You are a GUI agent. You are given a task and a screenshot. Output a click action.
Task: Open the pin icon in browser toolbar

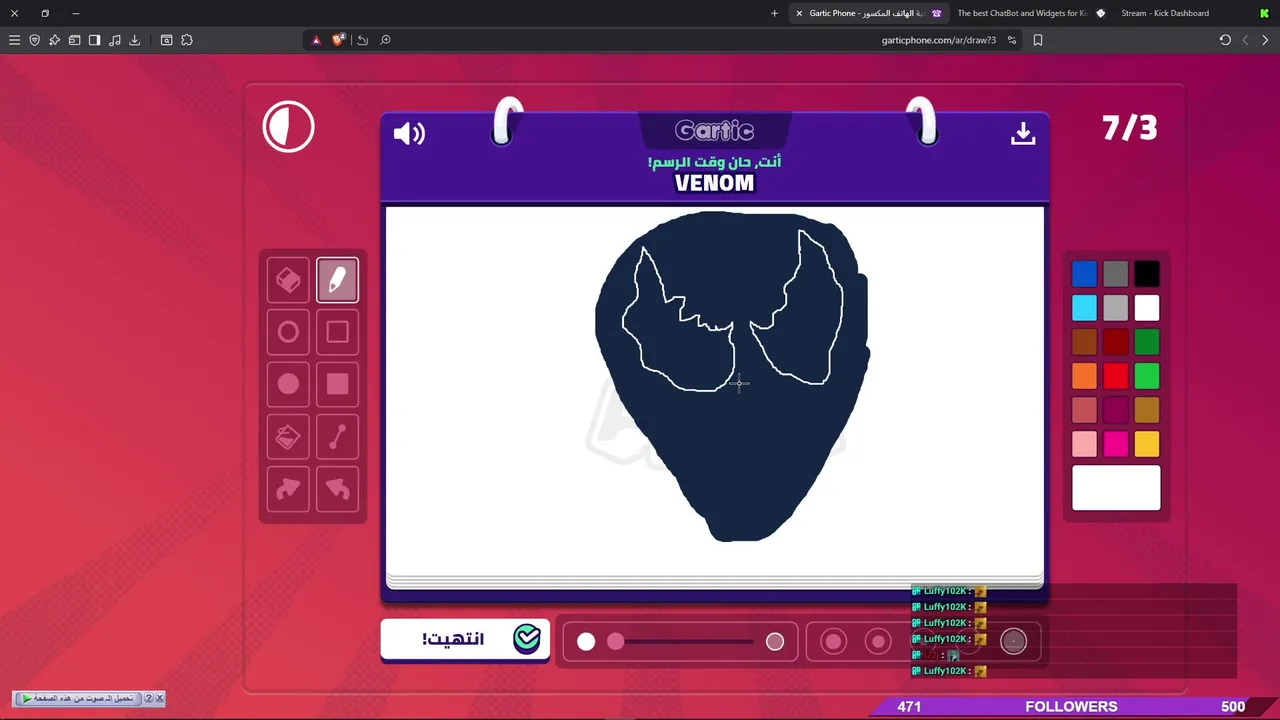pyautogui.click(x=54, y=40)
